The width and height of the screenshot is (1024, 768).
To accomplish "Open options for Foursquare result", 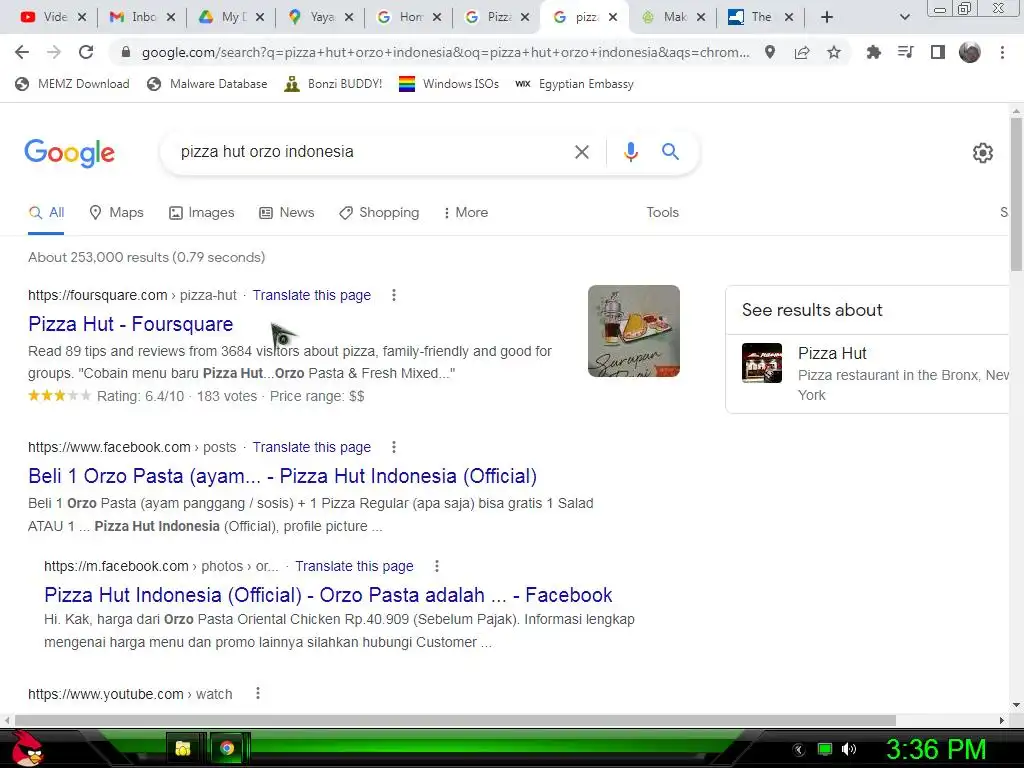I will 394,295.
